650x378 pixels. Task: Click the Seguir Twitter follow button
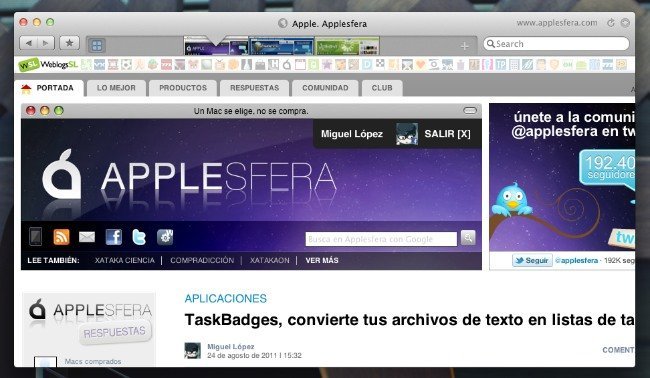(532, 260)
